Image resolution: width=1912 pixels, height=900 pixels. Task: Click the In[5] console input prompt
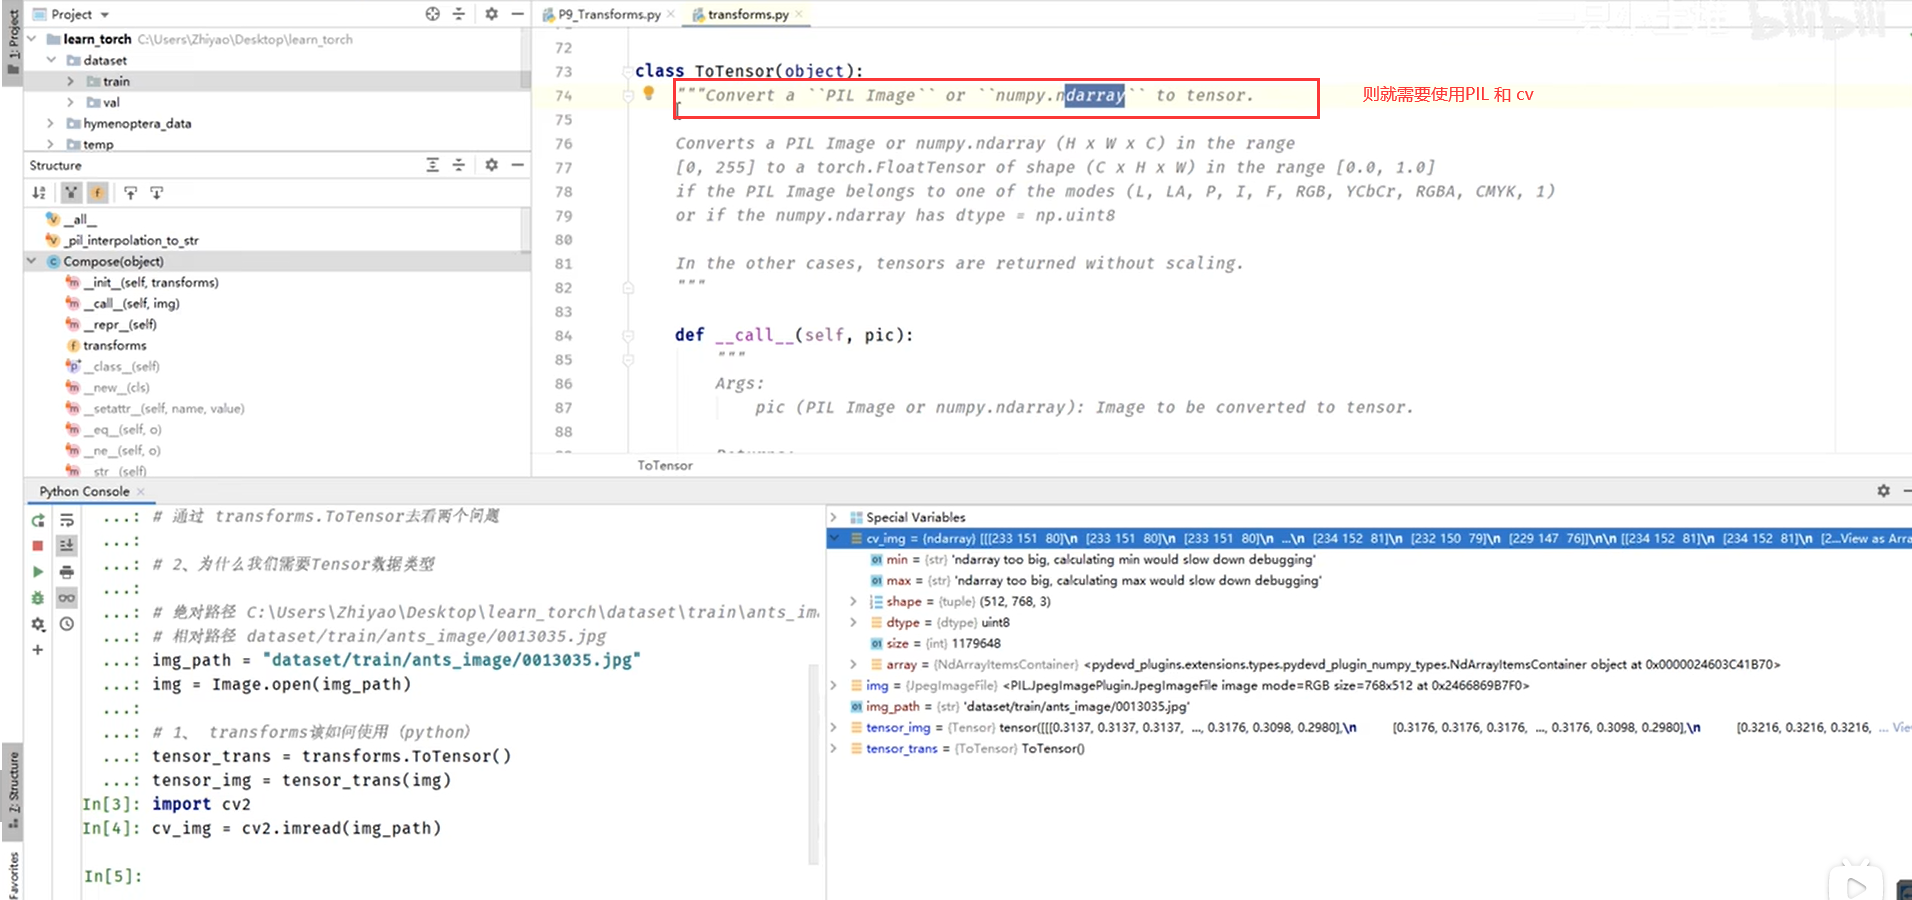[x=112, y=876]
